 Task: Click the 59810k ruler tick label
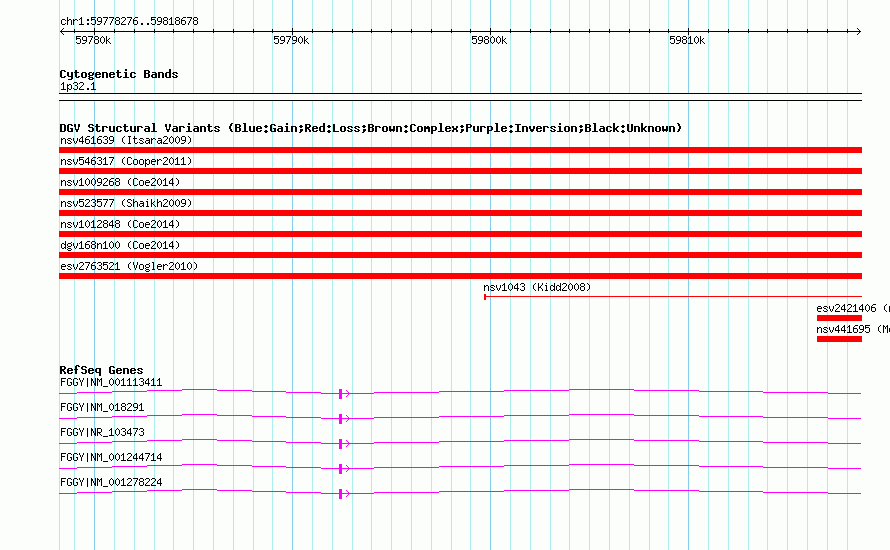(687, 41)
